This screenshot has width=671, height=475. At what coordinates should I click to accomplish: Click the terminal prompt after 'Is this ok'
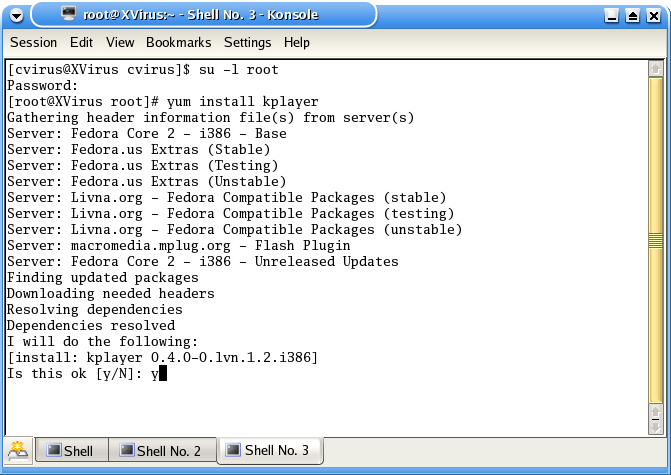click(x=160, y=374)
